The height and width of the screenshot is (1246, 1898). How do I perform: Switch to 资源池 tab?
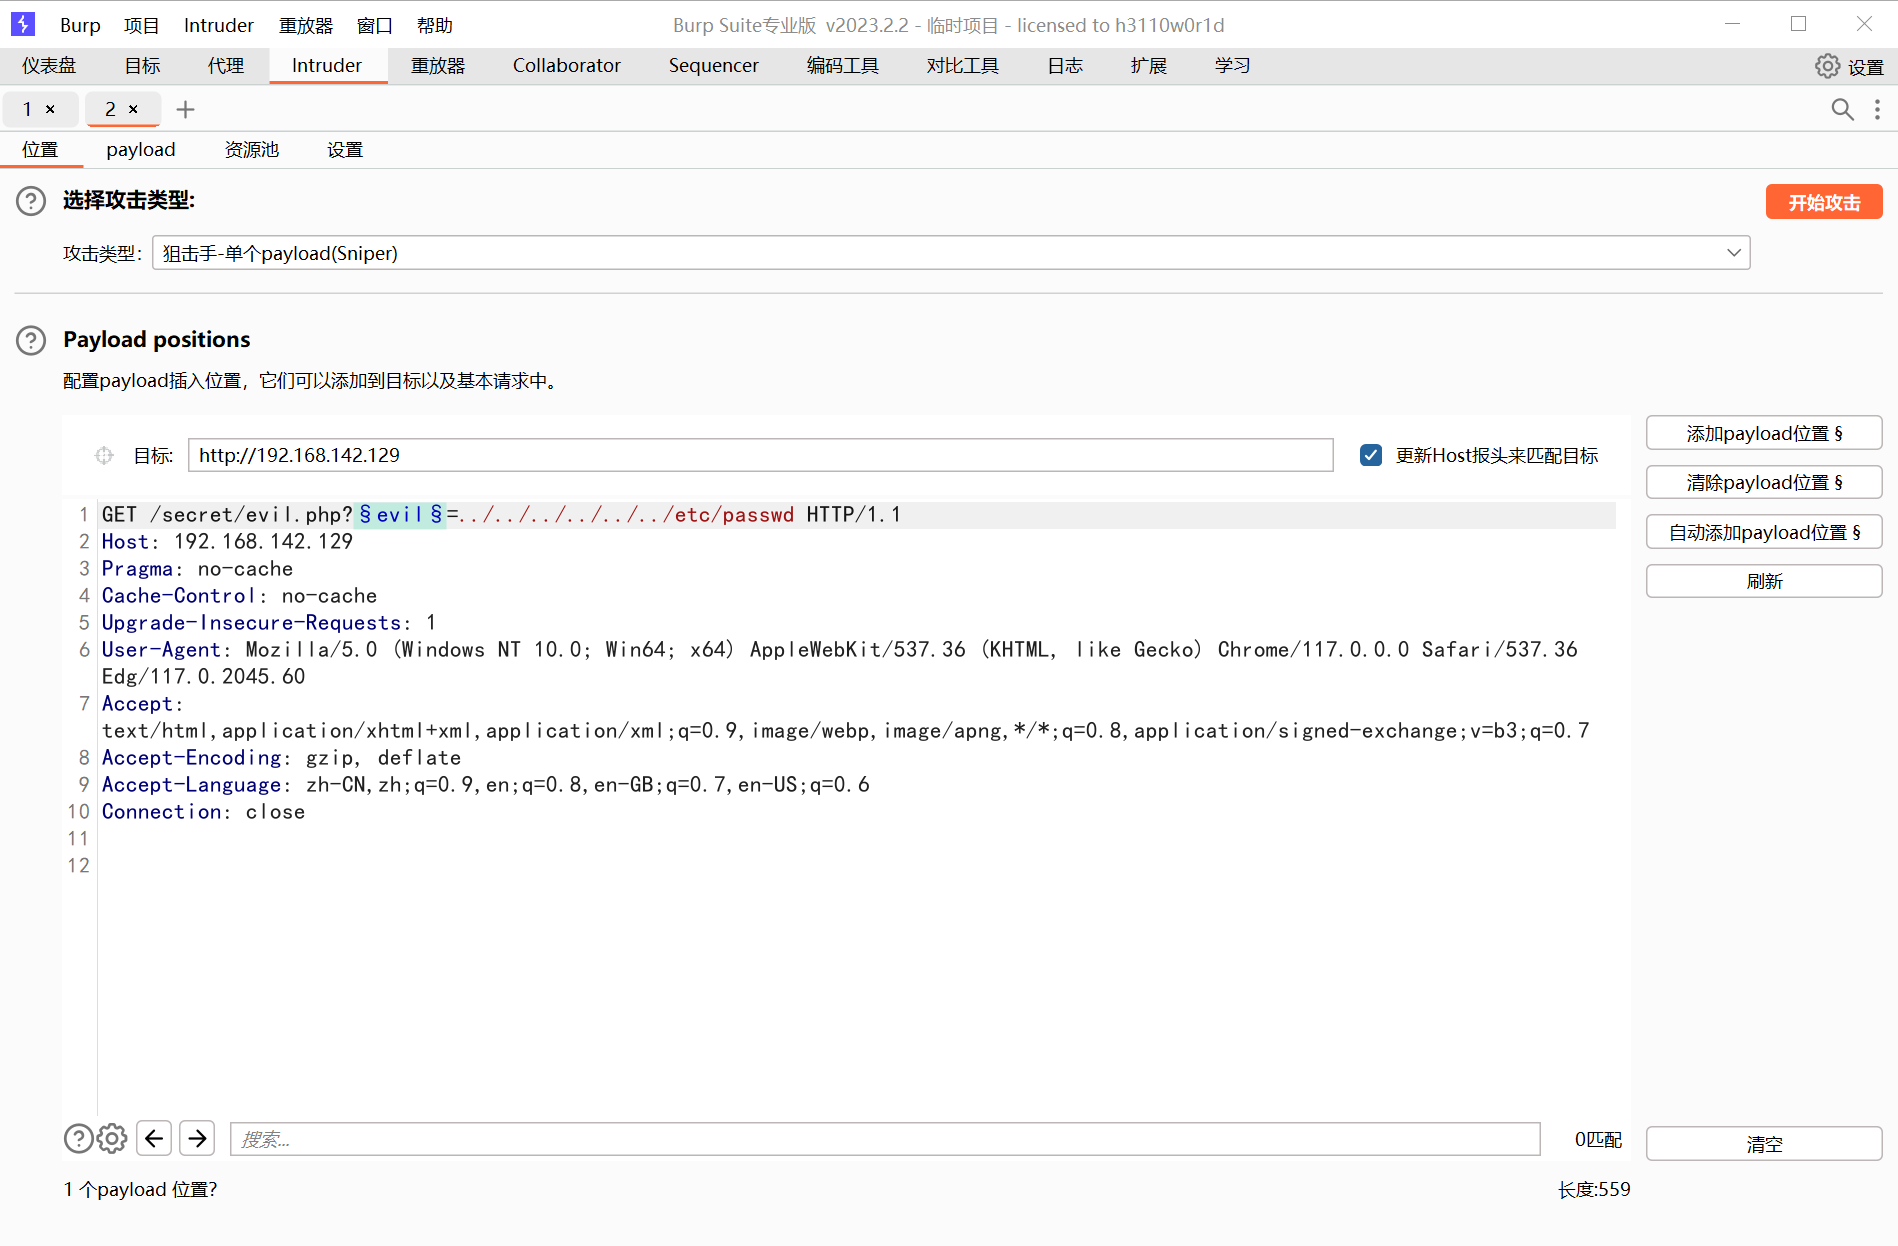tap(252, 150)
